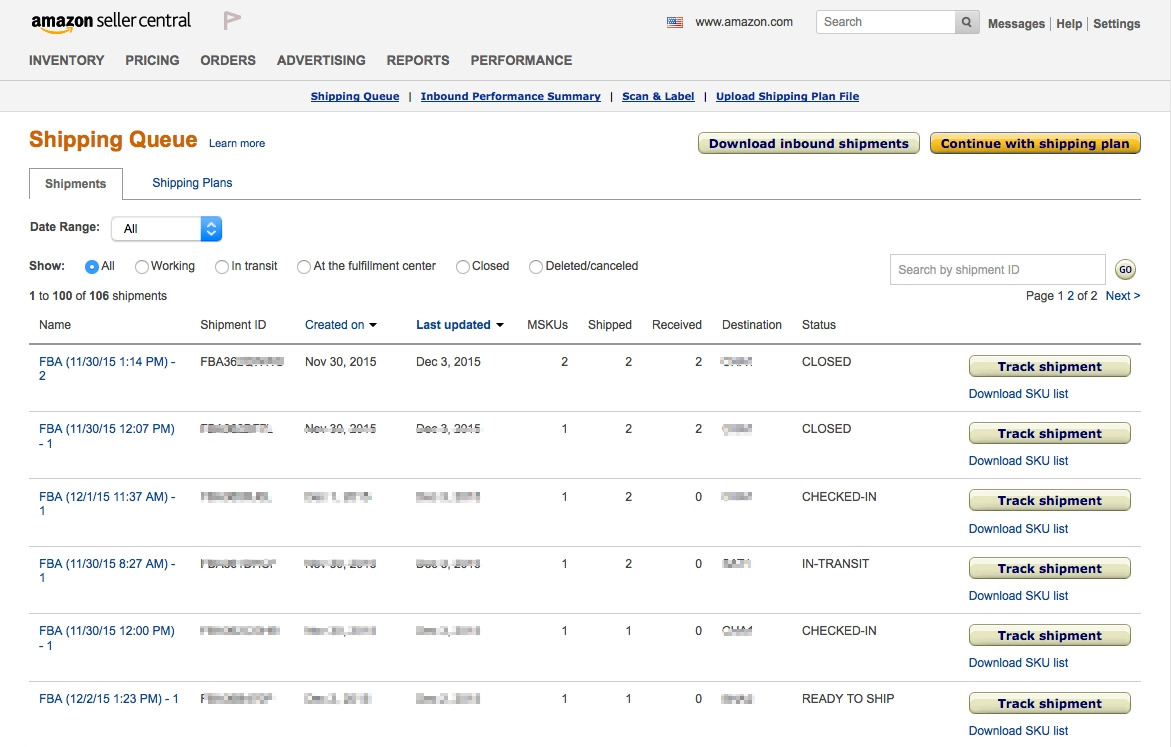Select the Closed radio filter

(463, 267)
